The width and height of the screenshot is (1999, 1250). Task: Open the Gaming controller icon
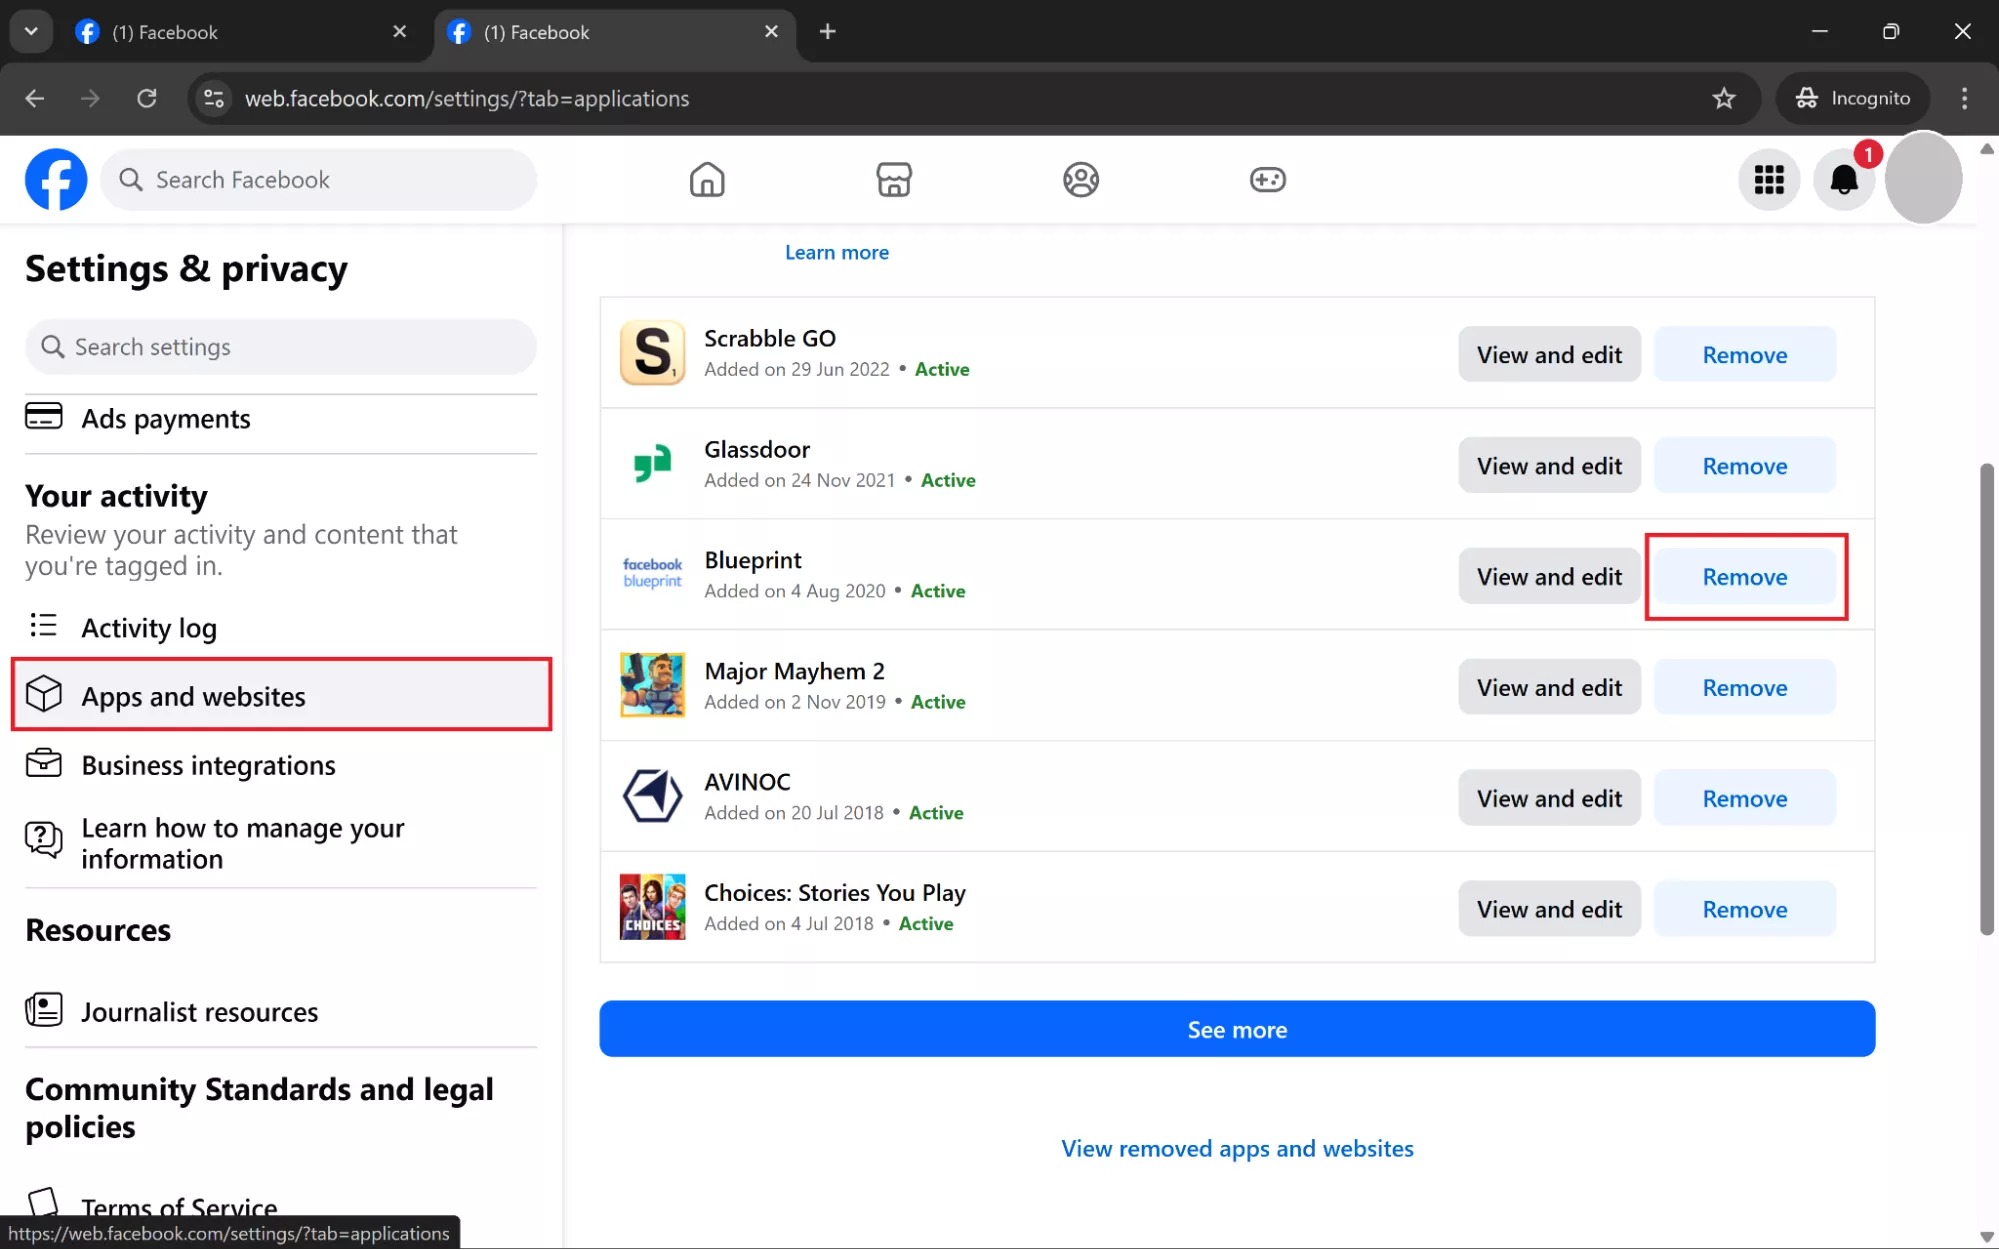1267,180
